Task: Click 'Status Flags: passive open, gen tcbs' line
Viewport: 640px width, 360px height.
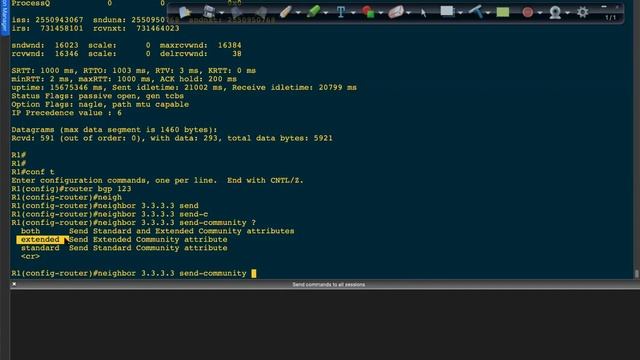Action: [98, 96]
